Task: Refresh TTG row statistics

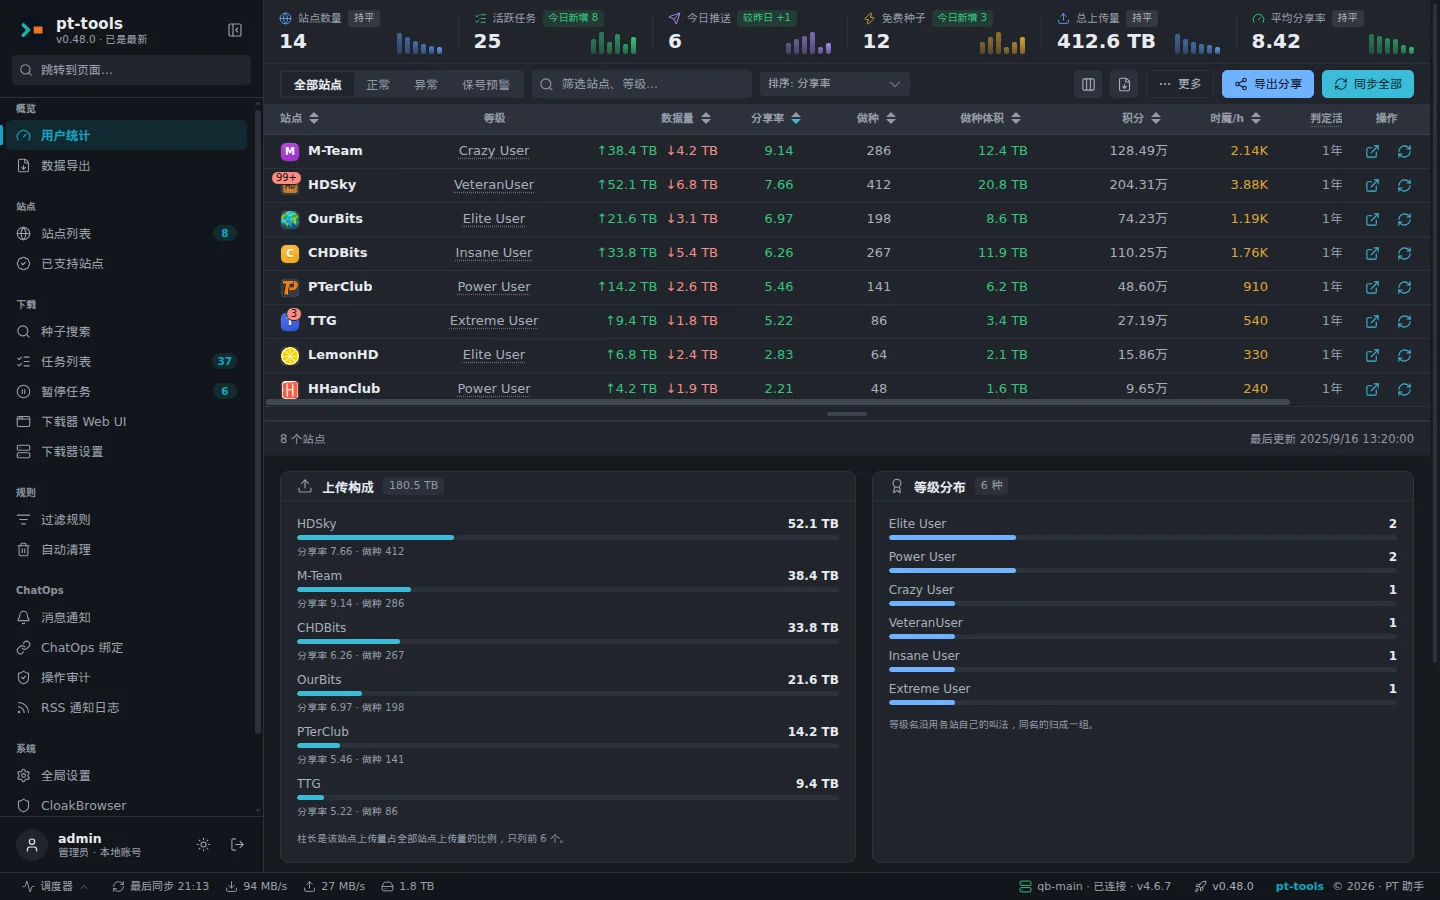Action: click(1404, 321)
